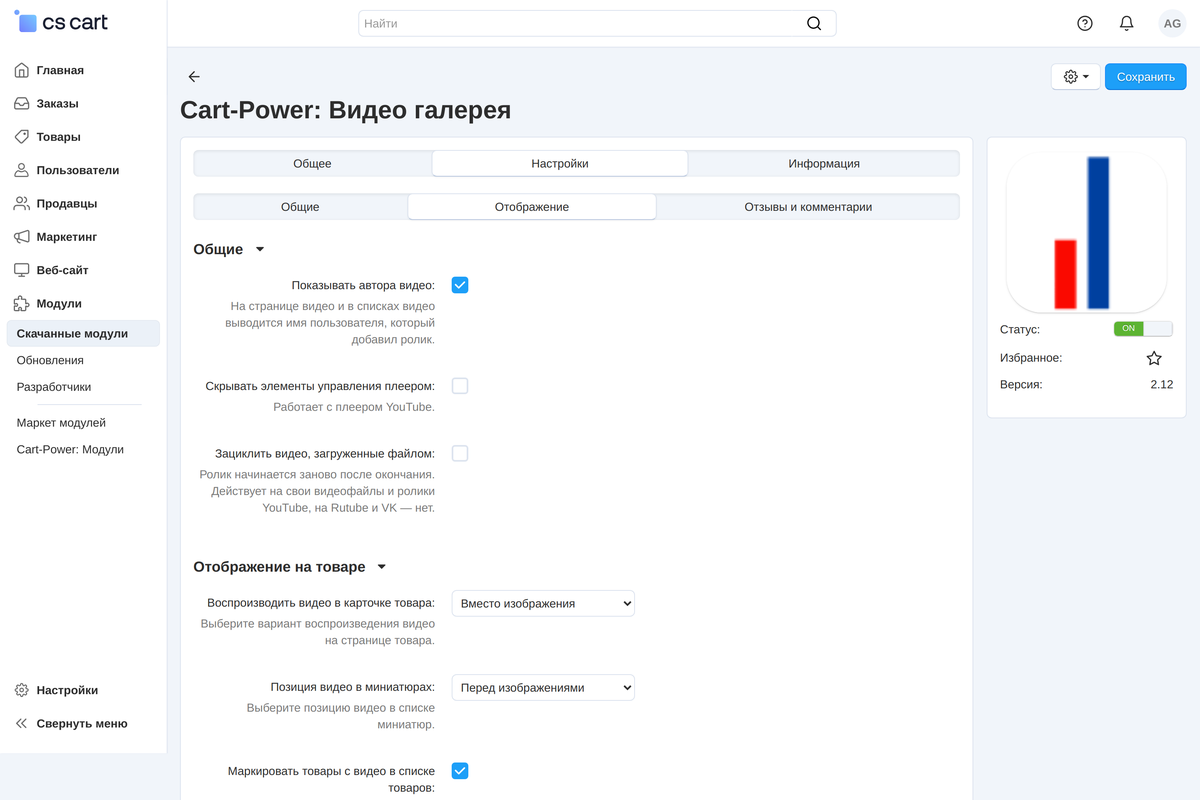Click the person icon beside Пользователи
The image size is (1200, 800).
click(x=22, y=171)
